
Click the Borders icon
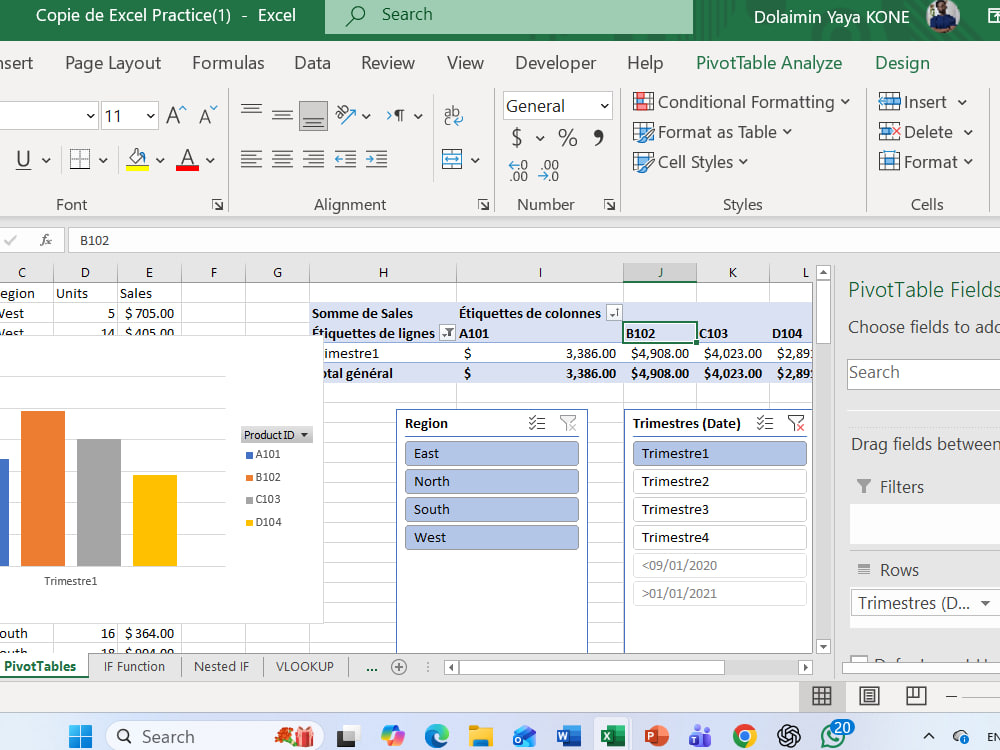pos(80,159)
